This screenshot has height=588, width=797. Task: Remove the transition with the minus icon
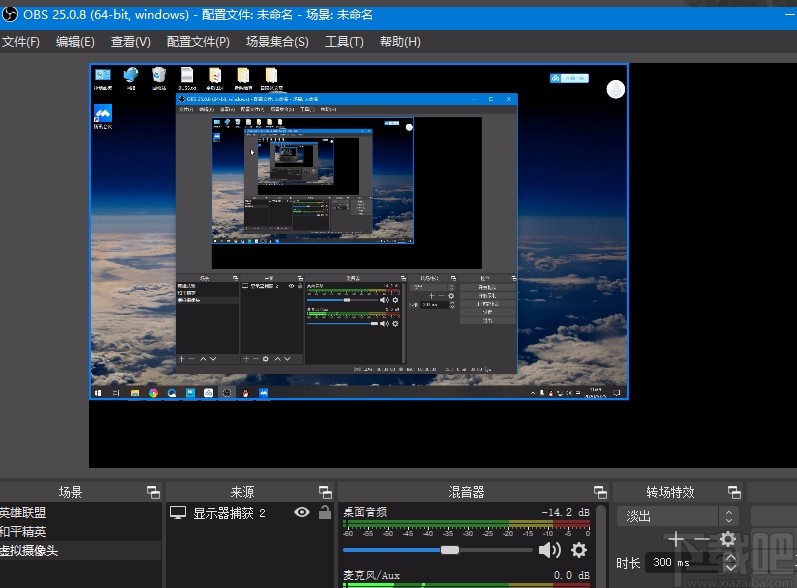pos(701,539)
